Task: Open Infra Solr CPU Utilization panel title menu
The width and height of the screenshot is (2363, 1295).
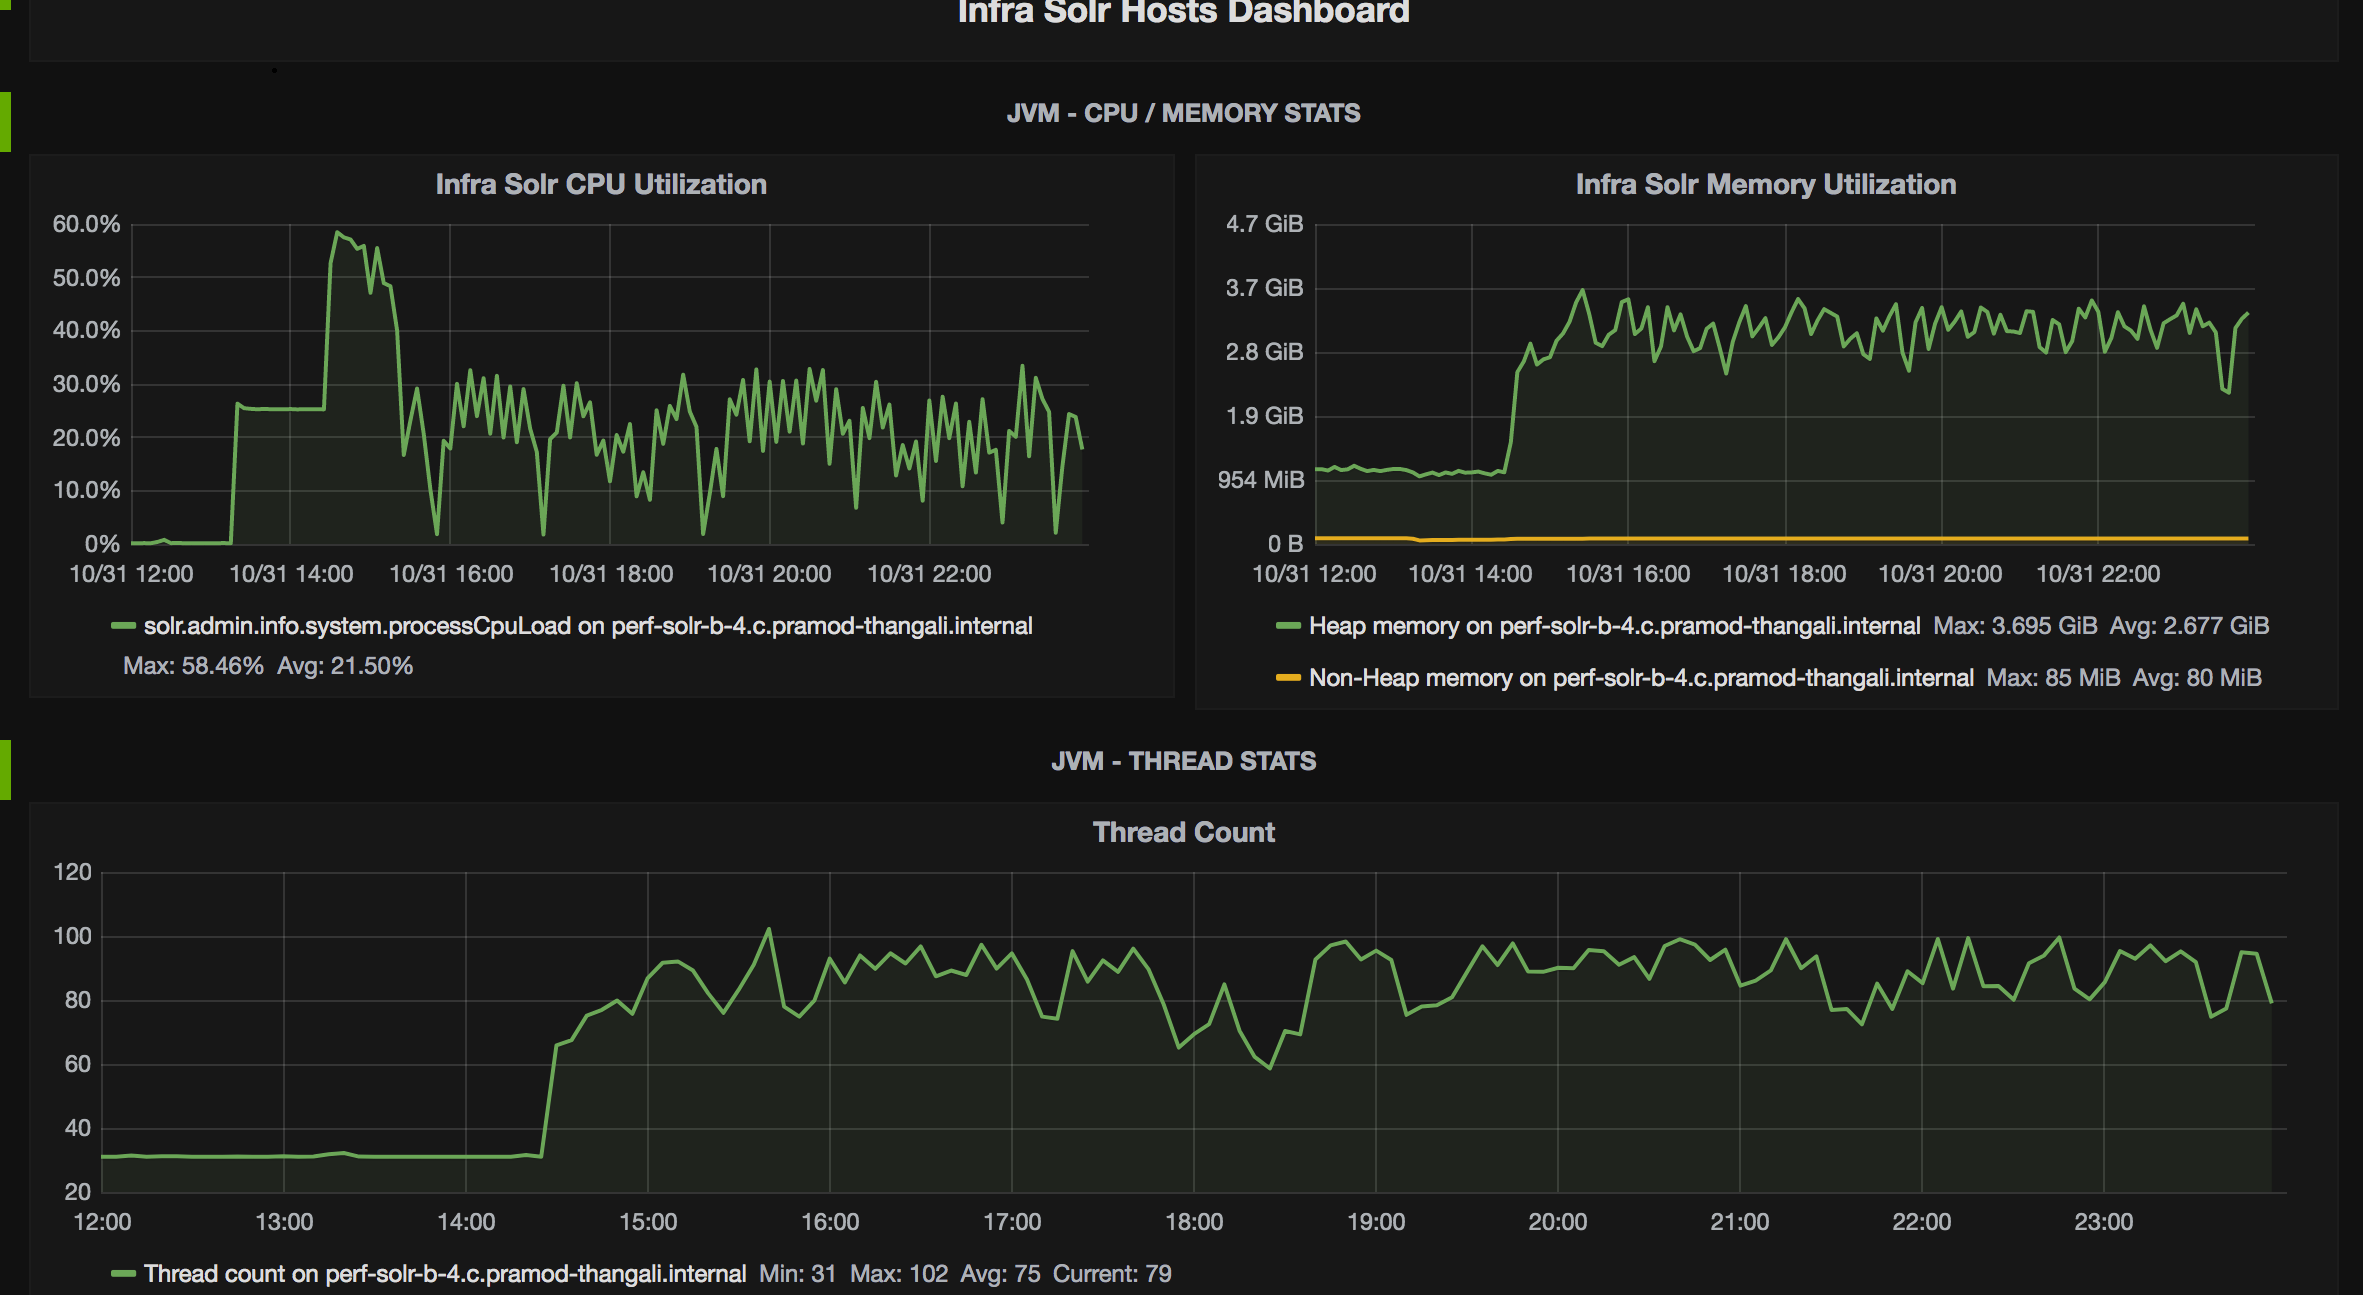Action: point(601,184)
